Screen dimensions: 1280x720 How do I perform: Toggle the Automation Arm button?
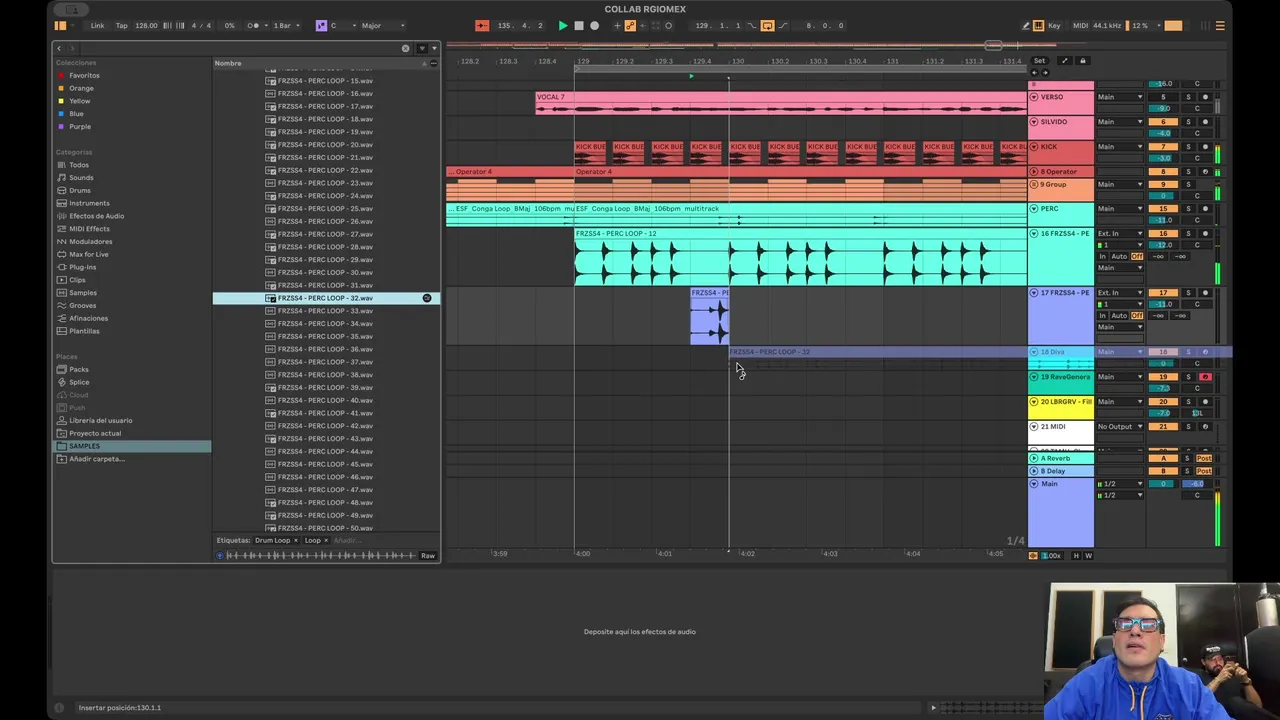coord(630,26)
